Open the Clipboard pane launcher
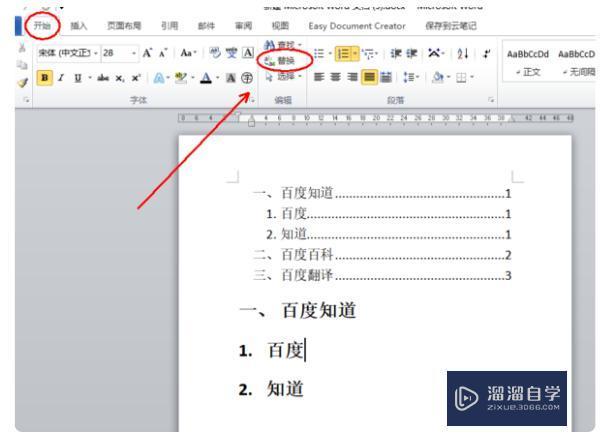The width and height of the screenshot is (601, 437). pyautogui.click(x=26, y=100)
